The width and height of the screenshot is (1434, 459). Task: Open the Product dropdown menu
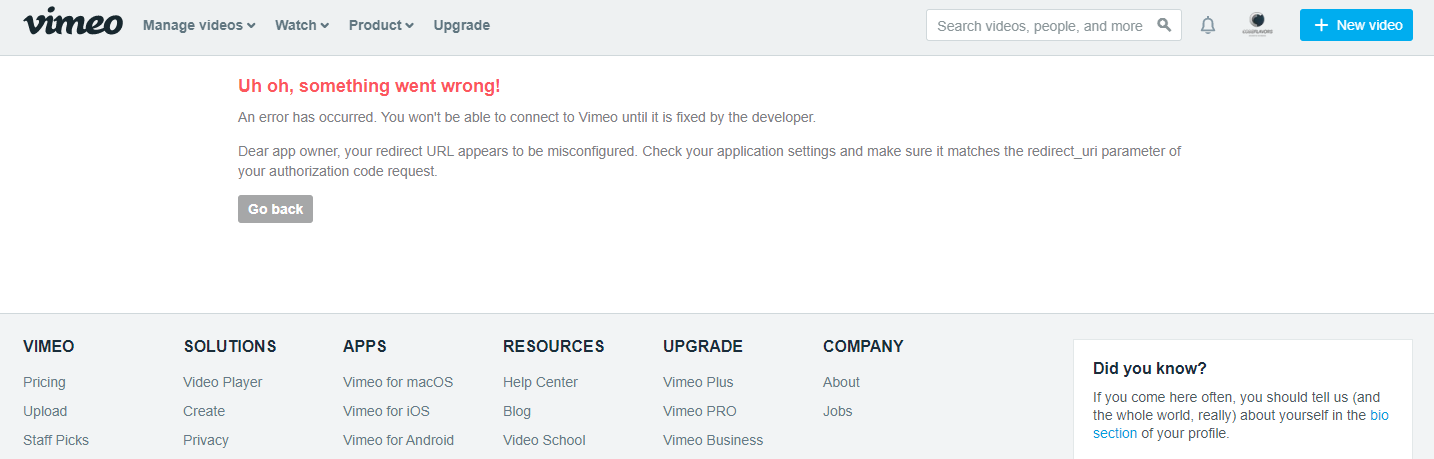point(381,25)
